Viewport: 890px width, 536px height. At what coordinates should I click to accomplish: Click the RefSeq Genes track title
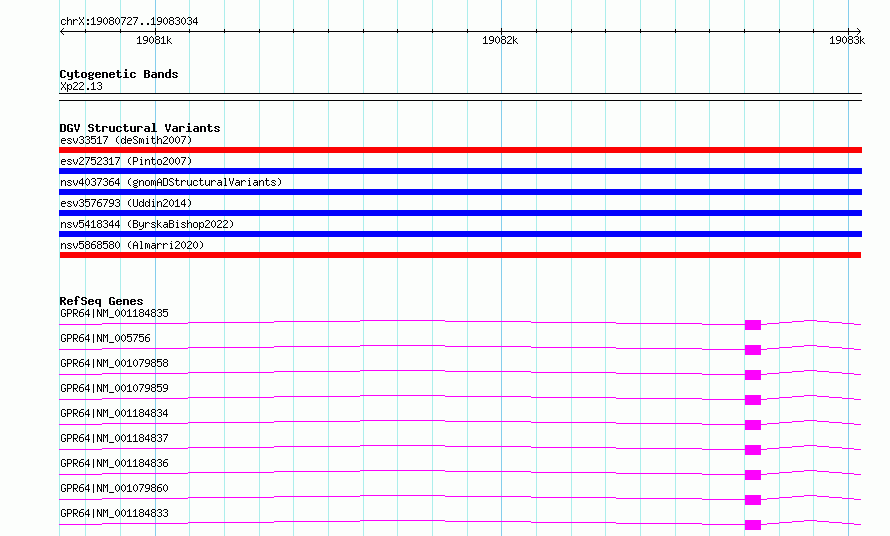101,301
